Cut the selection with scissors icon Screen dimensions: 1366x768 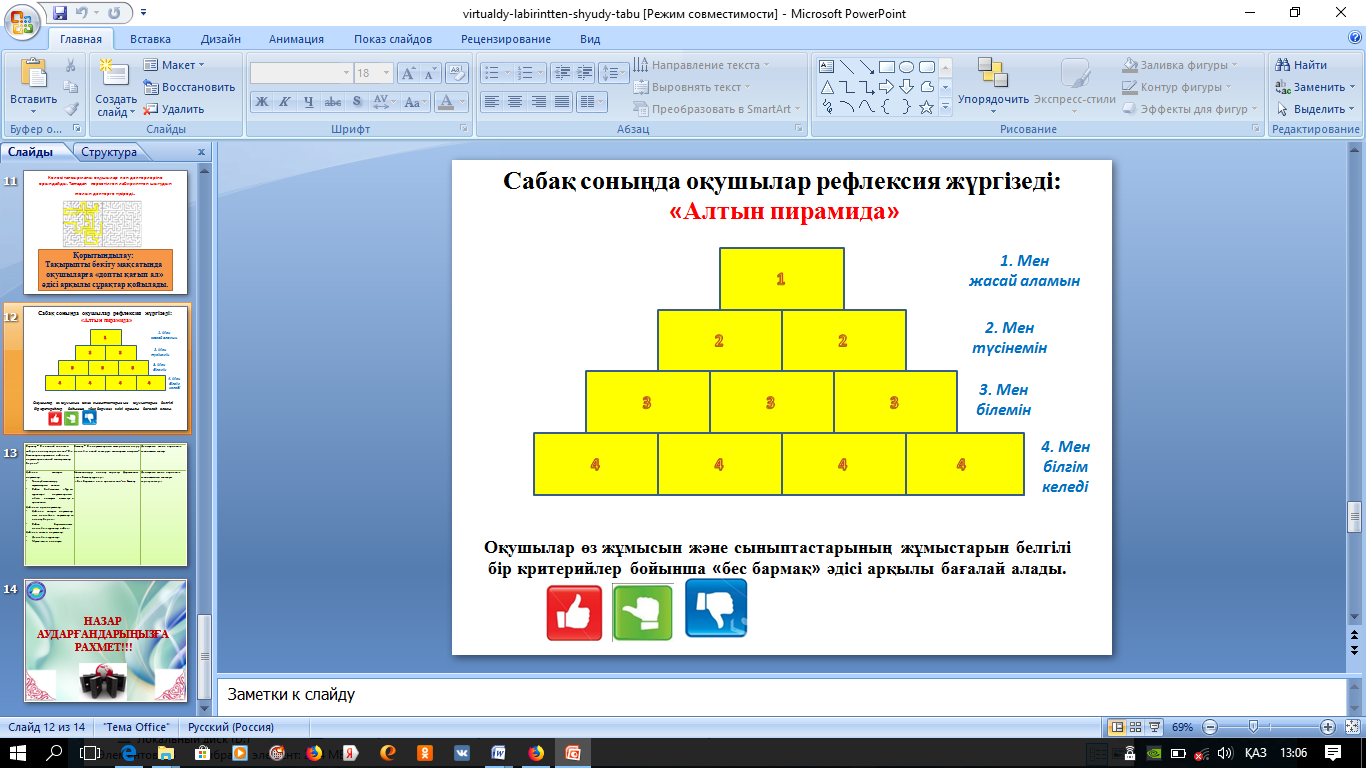71,66
